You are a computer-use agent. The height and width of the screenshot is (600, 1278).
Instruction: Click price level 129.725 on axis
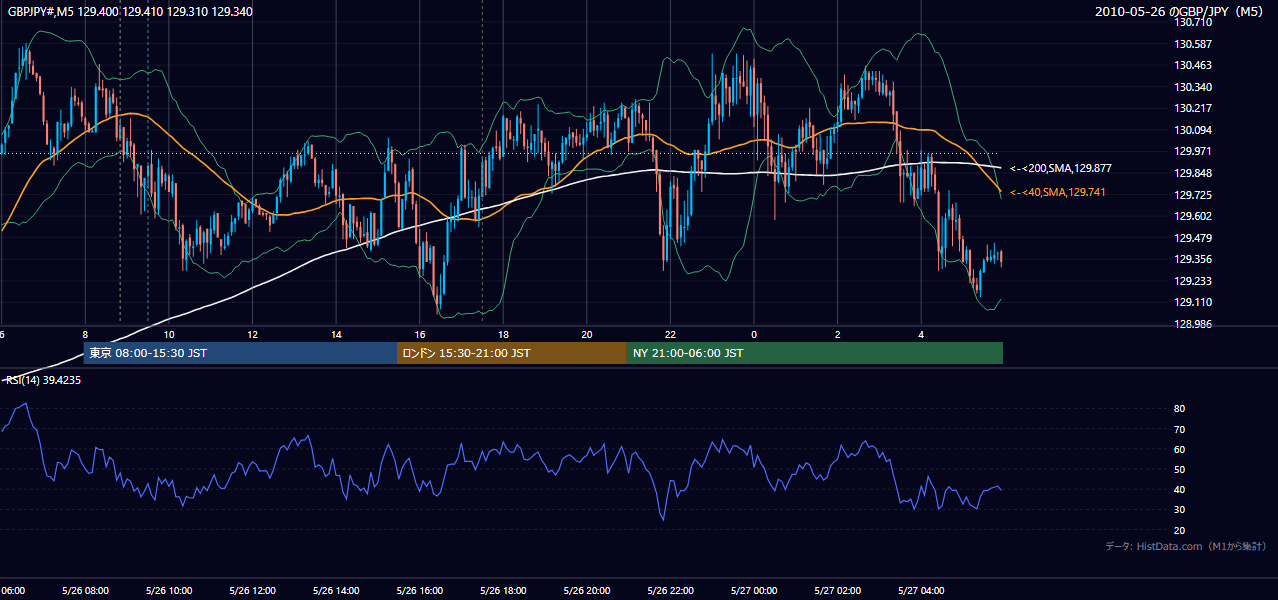coord(1192,195)
